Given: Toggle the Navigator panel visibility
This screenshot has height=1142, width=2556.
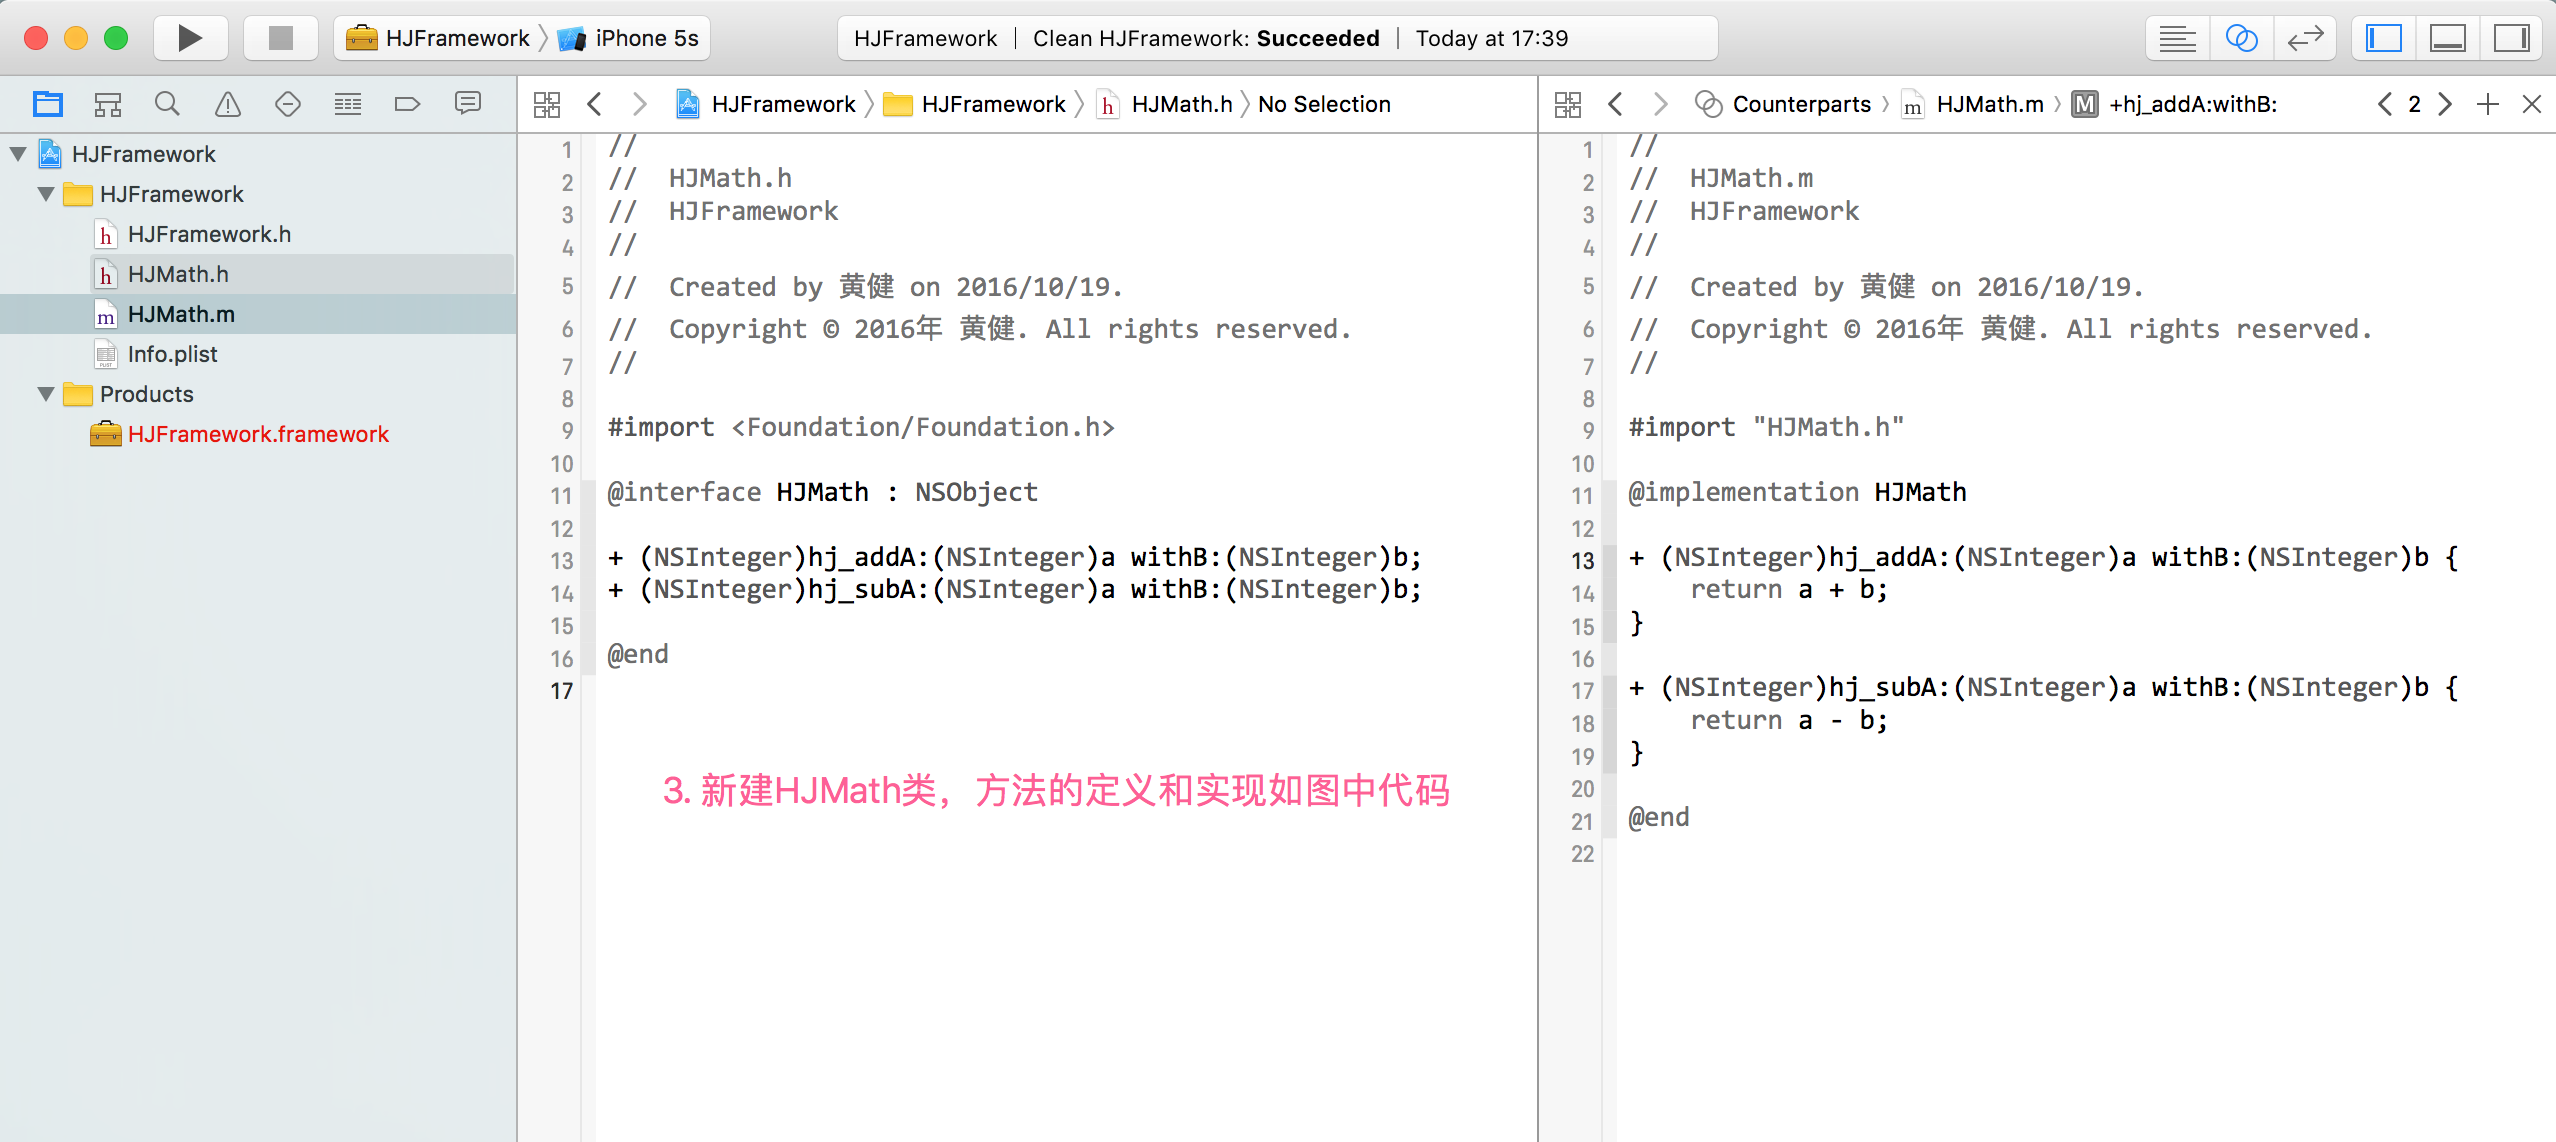Looking at the screenshot, I should point(2383,38).
